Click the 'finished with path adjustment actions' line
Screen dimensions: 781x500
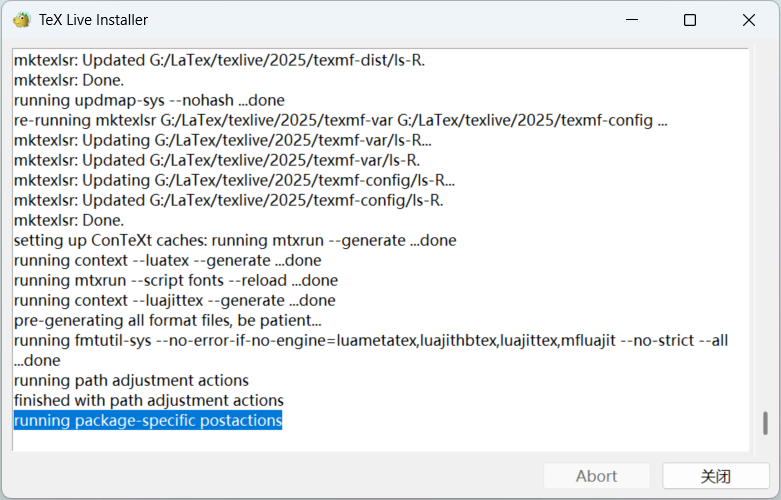[148, 400]
